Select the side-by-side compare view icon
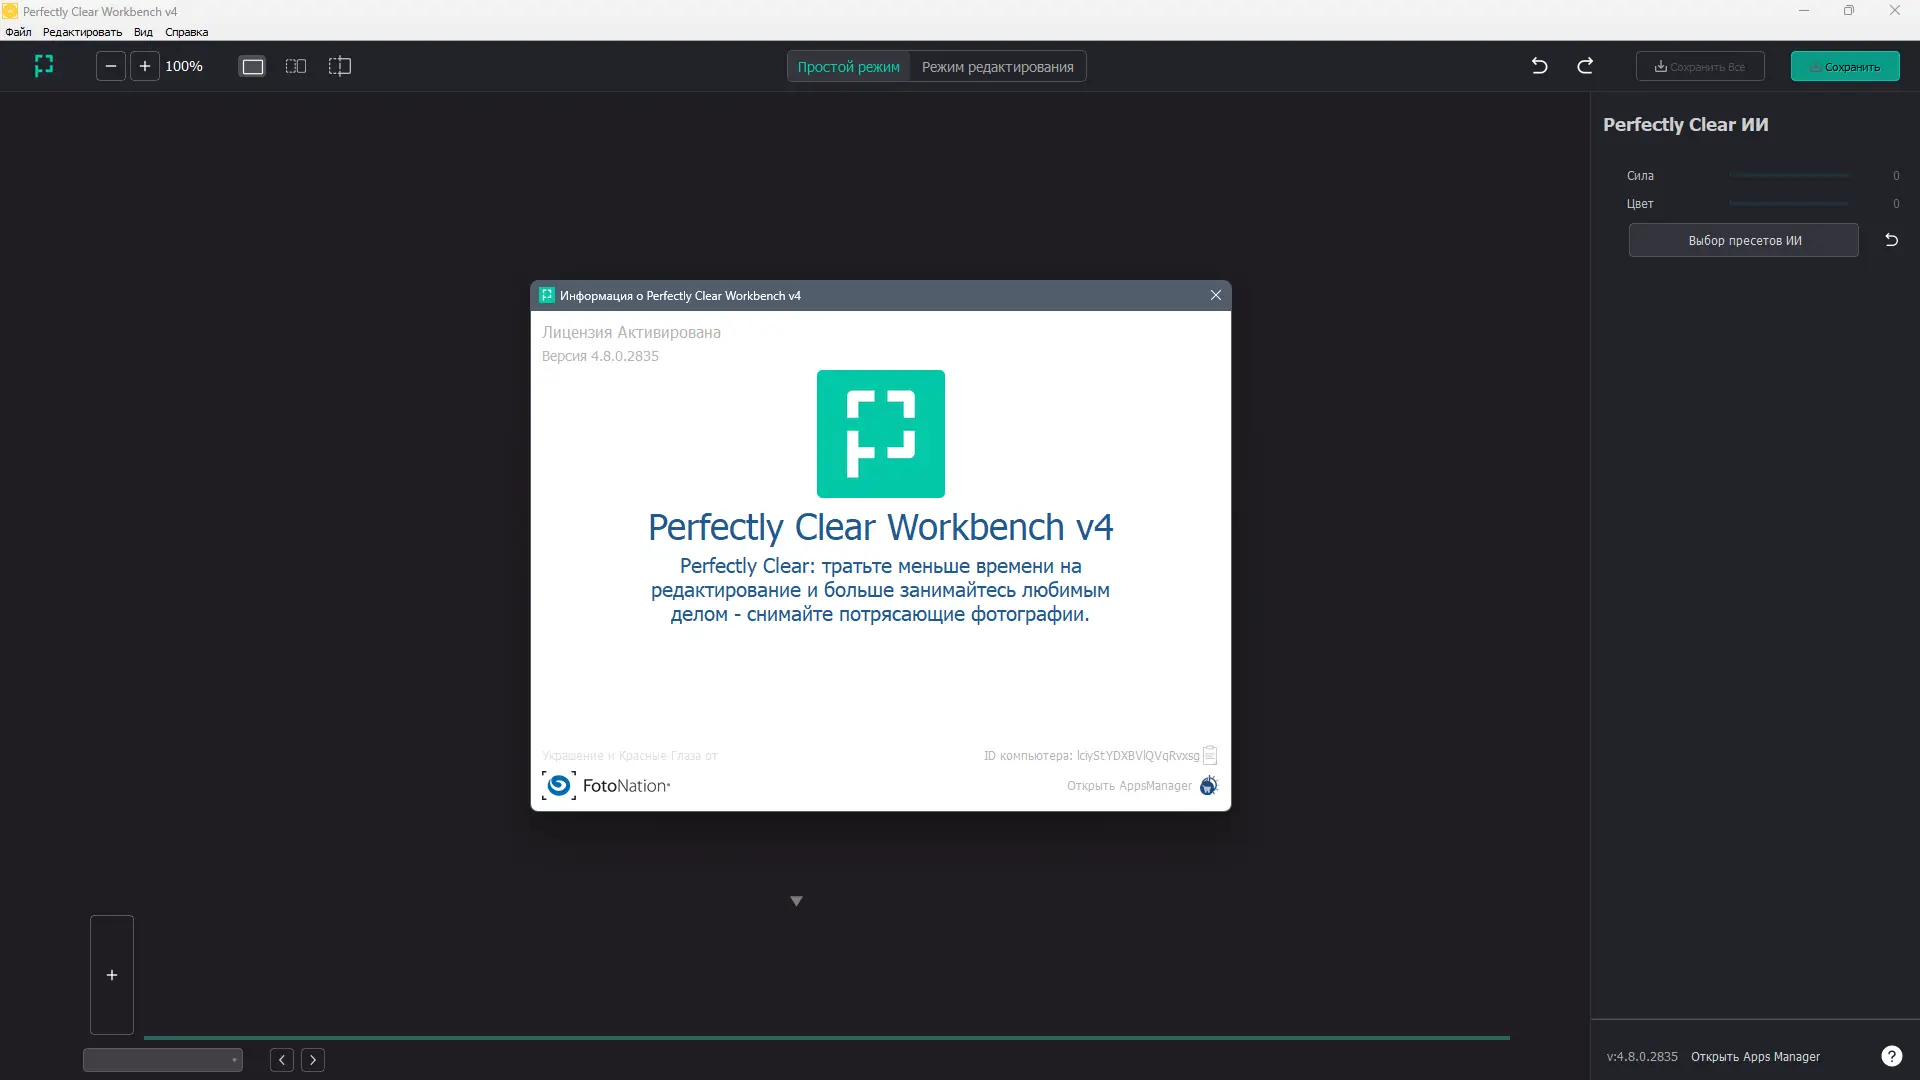1920x1080 pixels. tap(296, 66)
